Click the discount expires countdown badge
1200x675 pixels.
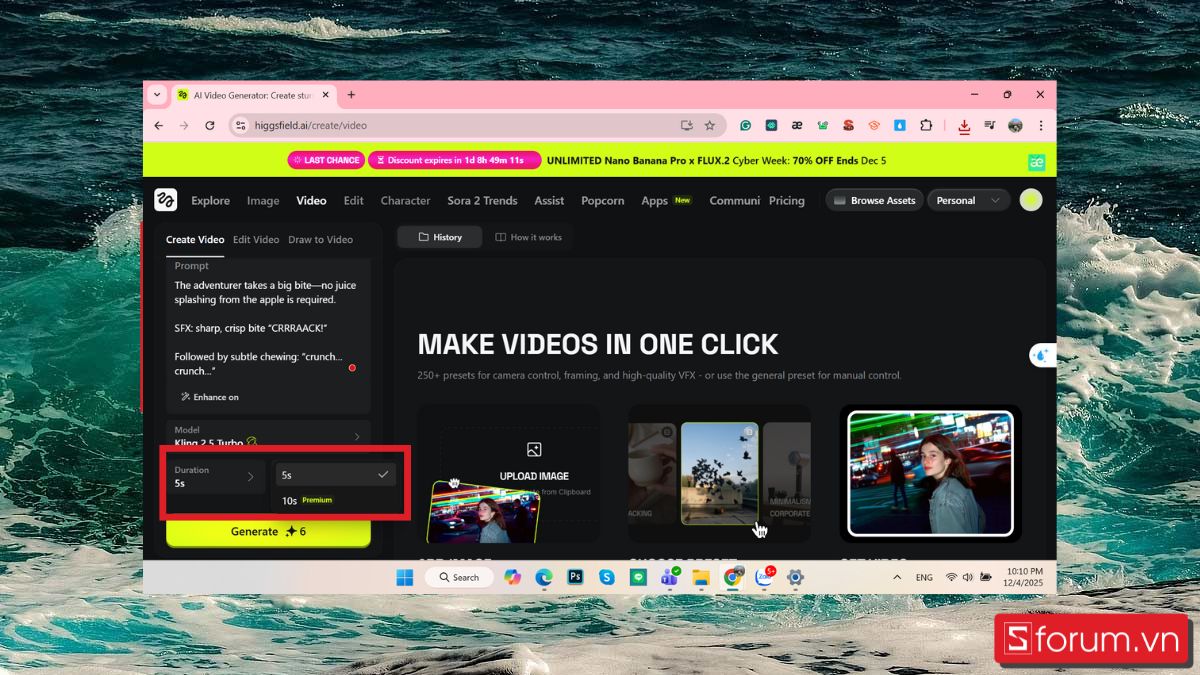point(455,160)
